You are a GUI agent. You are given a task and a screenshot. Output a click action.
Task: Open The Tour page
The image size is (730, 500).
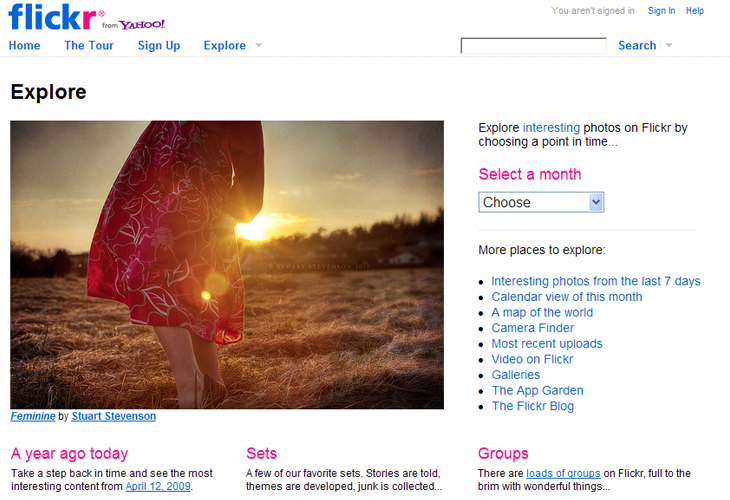click(89, 45)
